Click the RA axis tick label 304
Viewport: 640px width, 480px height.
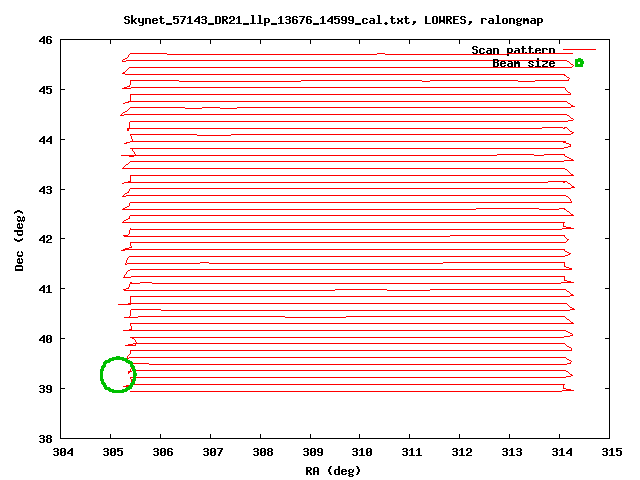click(63, 452)
